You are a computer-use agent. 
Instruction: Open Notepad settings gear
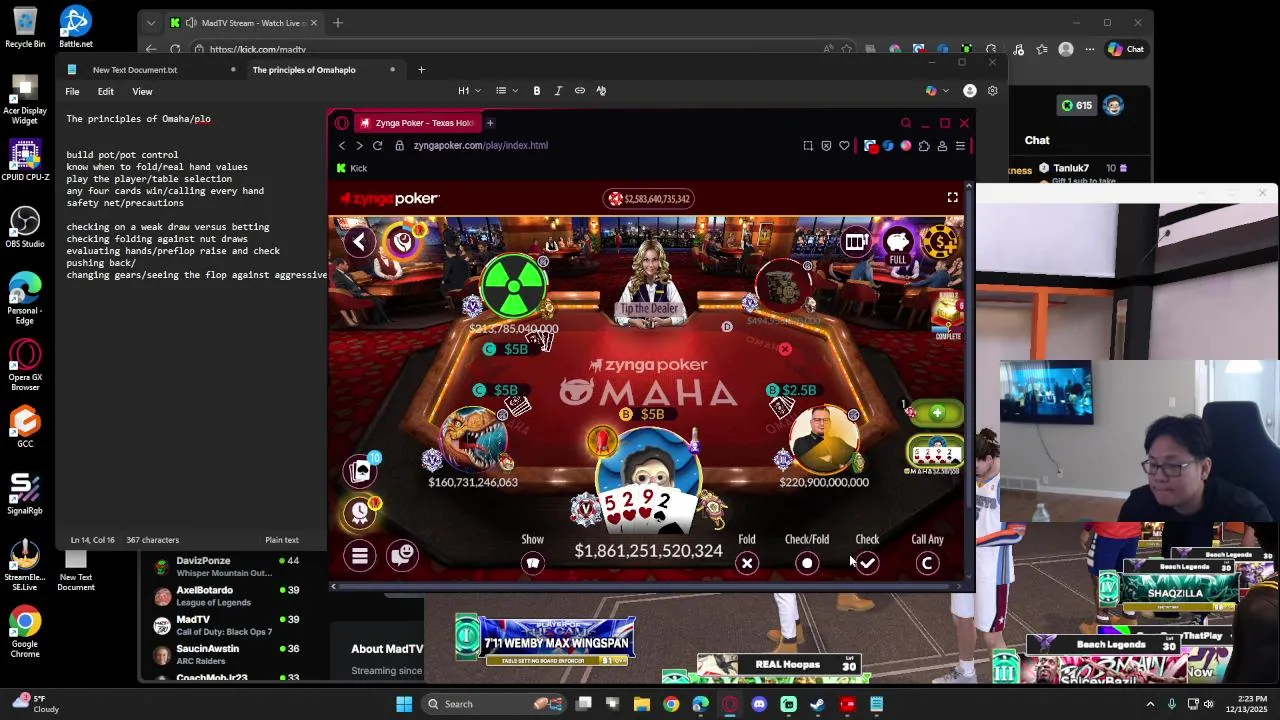click(x=992, y=91)
